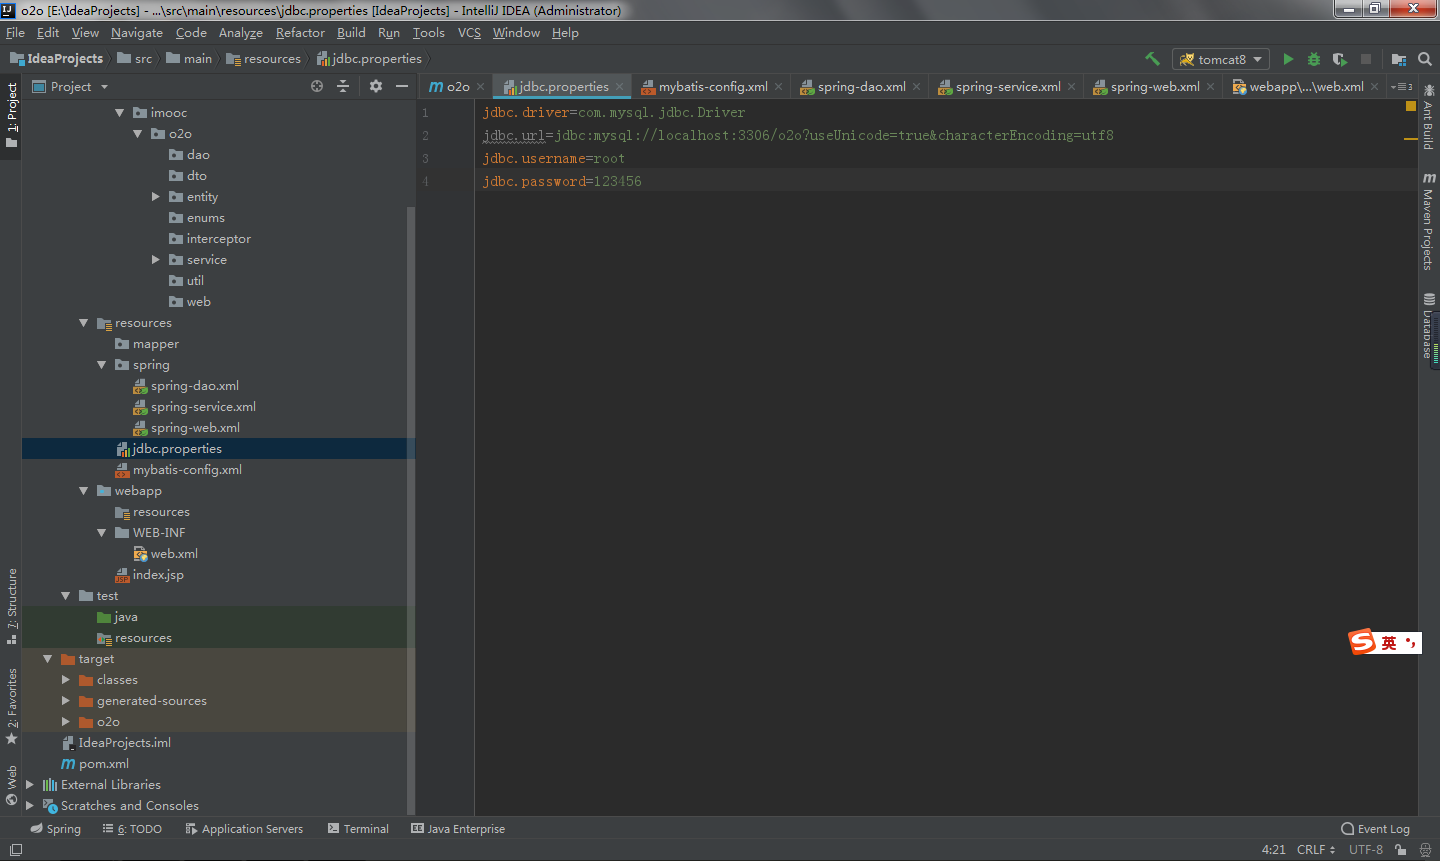
Task: Build the project with the hammer icon
Action: point(1152,59)
